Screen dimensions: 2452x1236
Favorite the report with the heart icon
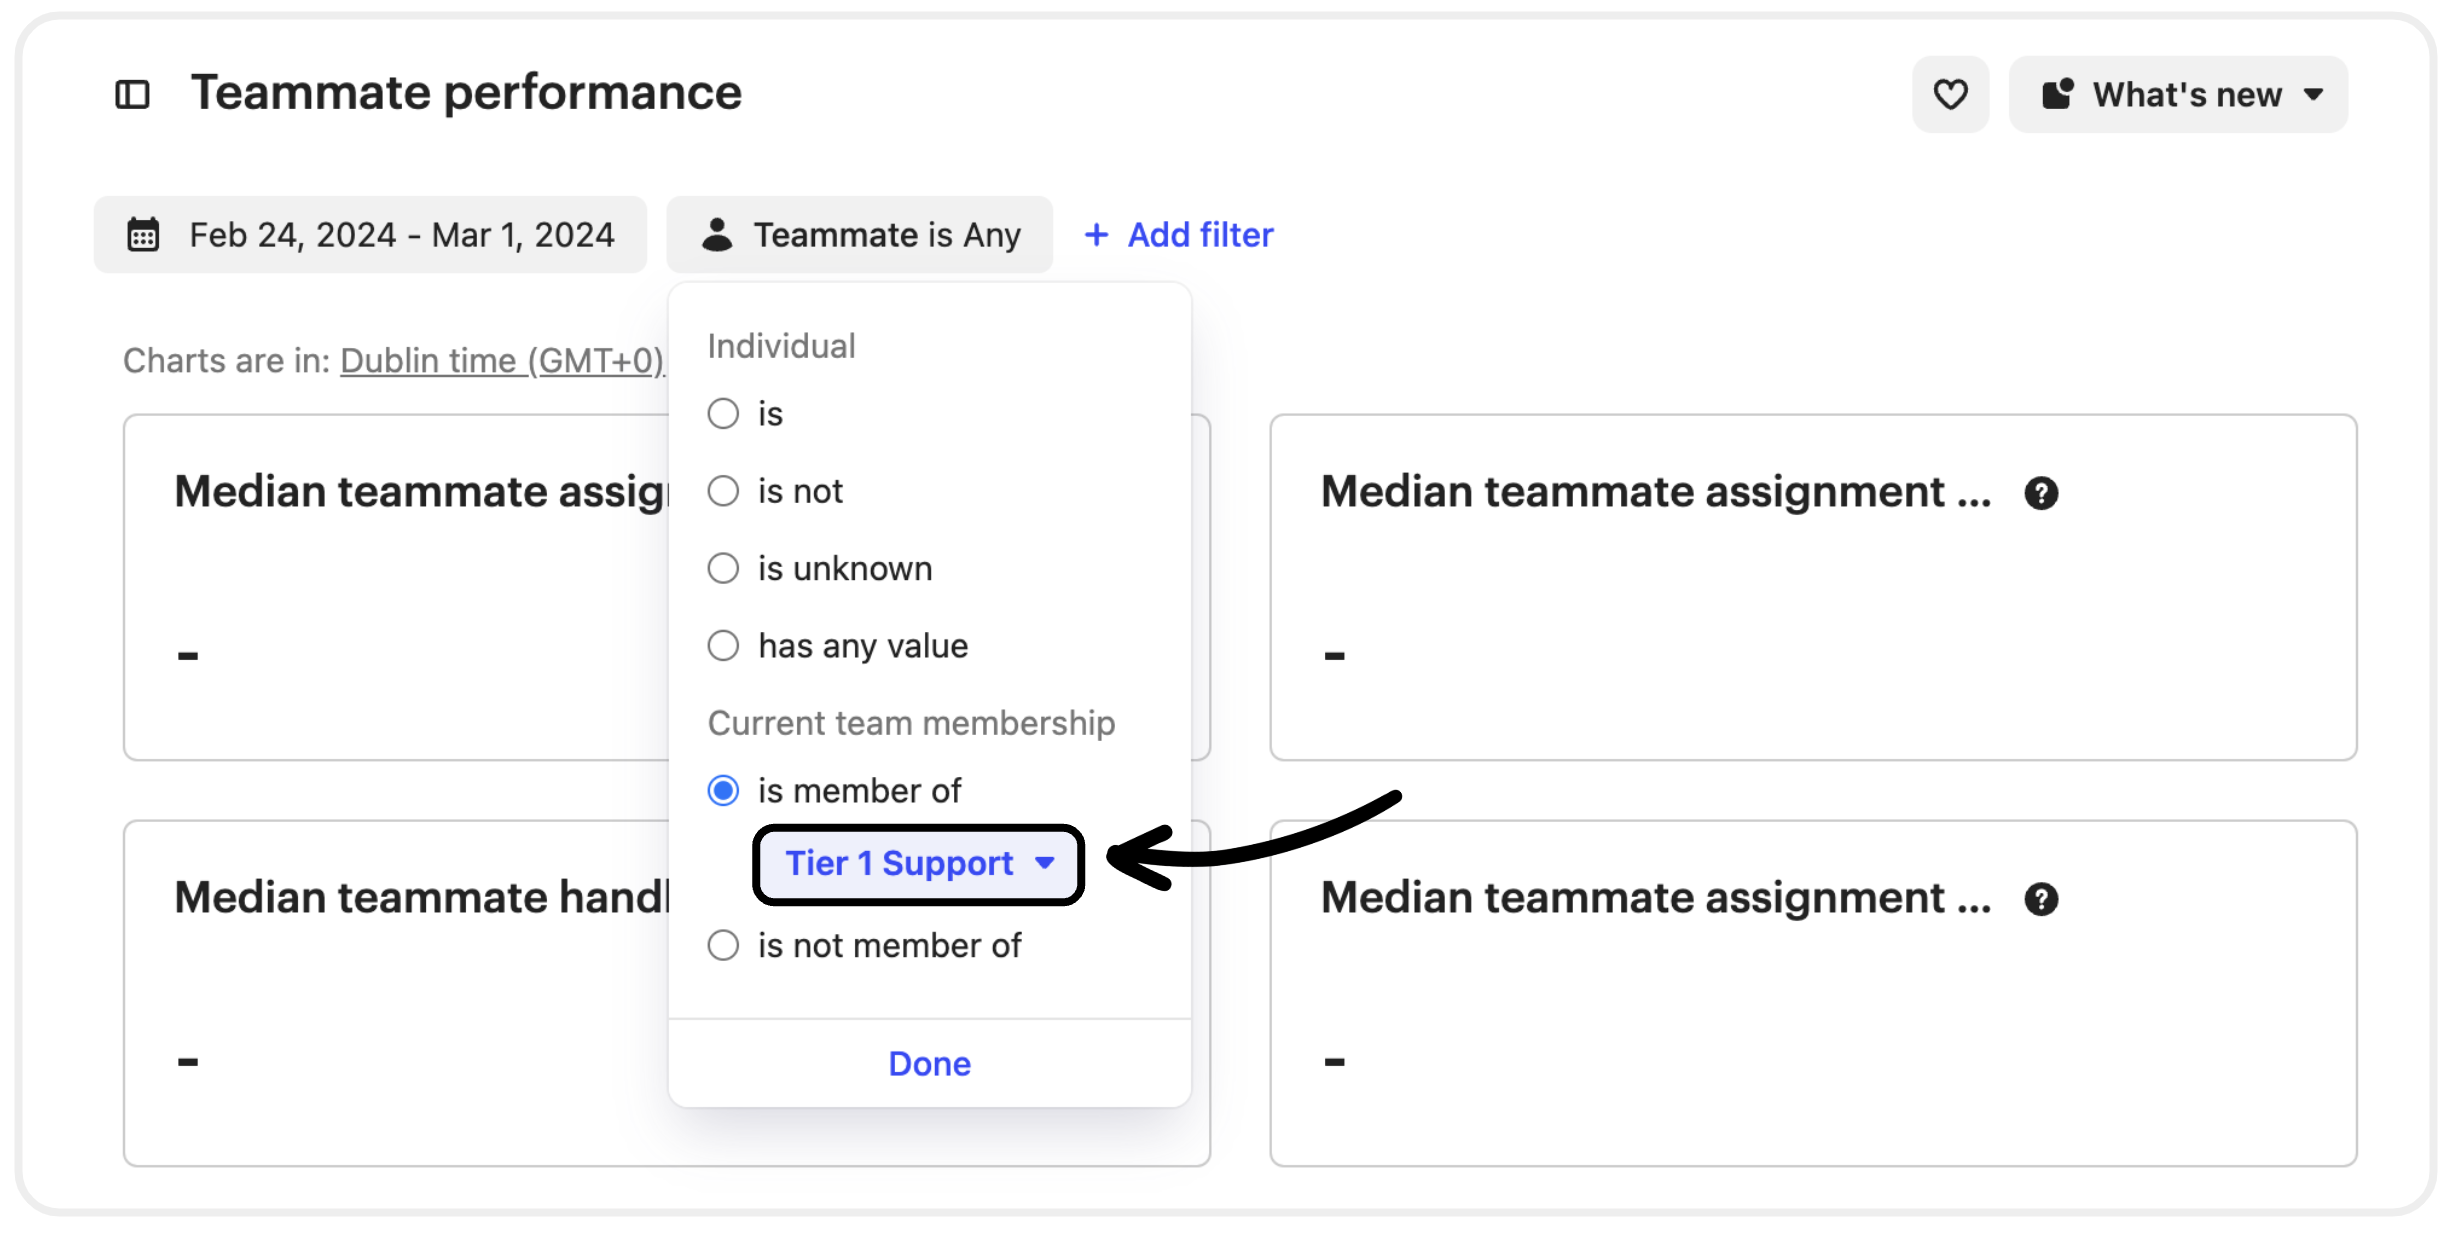[1950, 95]
